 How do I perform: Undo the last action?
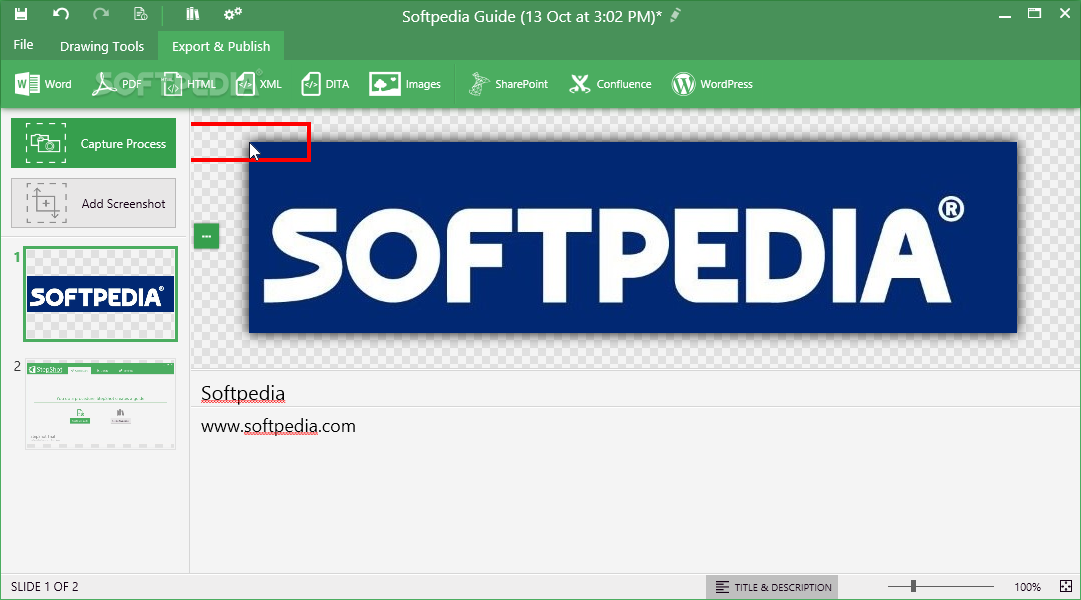pyautogui.click(x=61, y=14)
